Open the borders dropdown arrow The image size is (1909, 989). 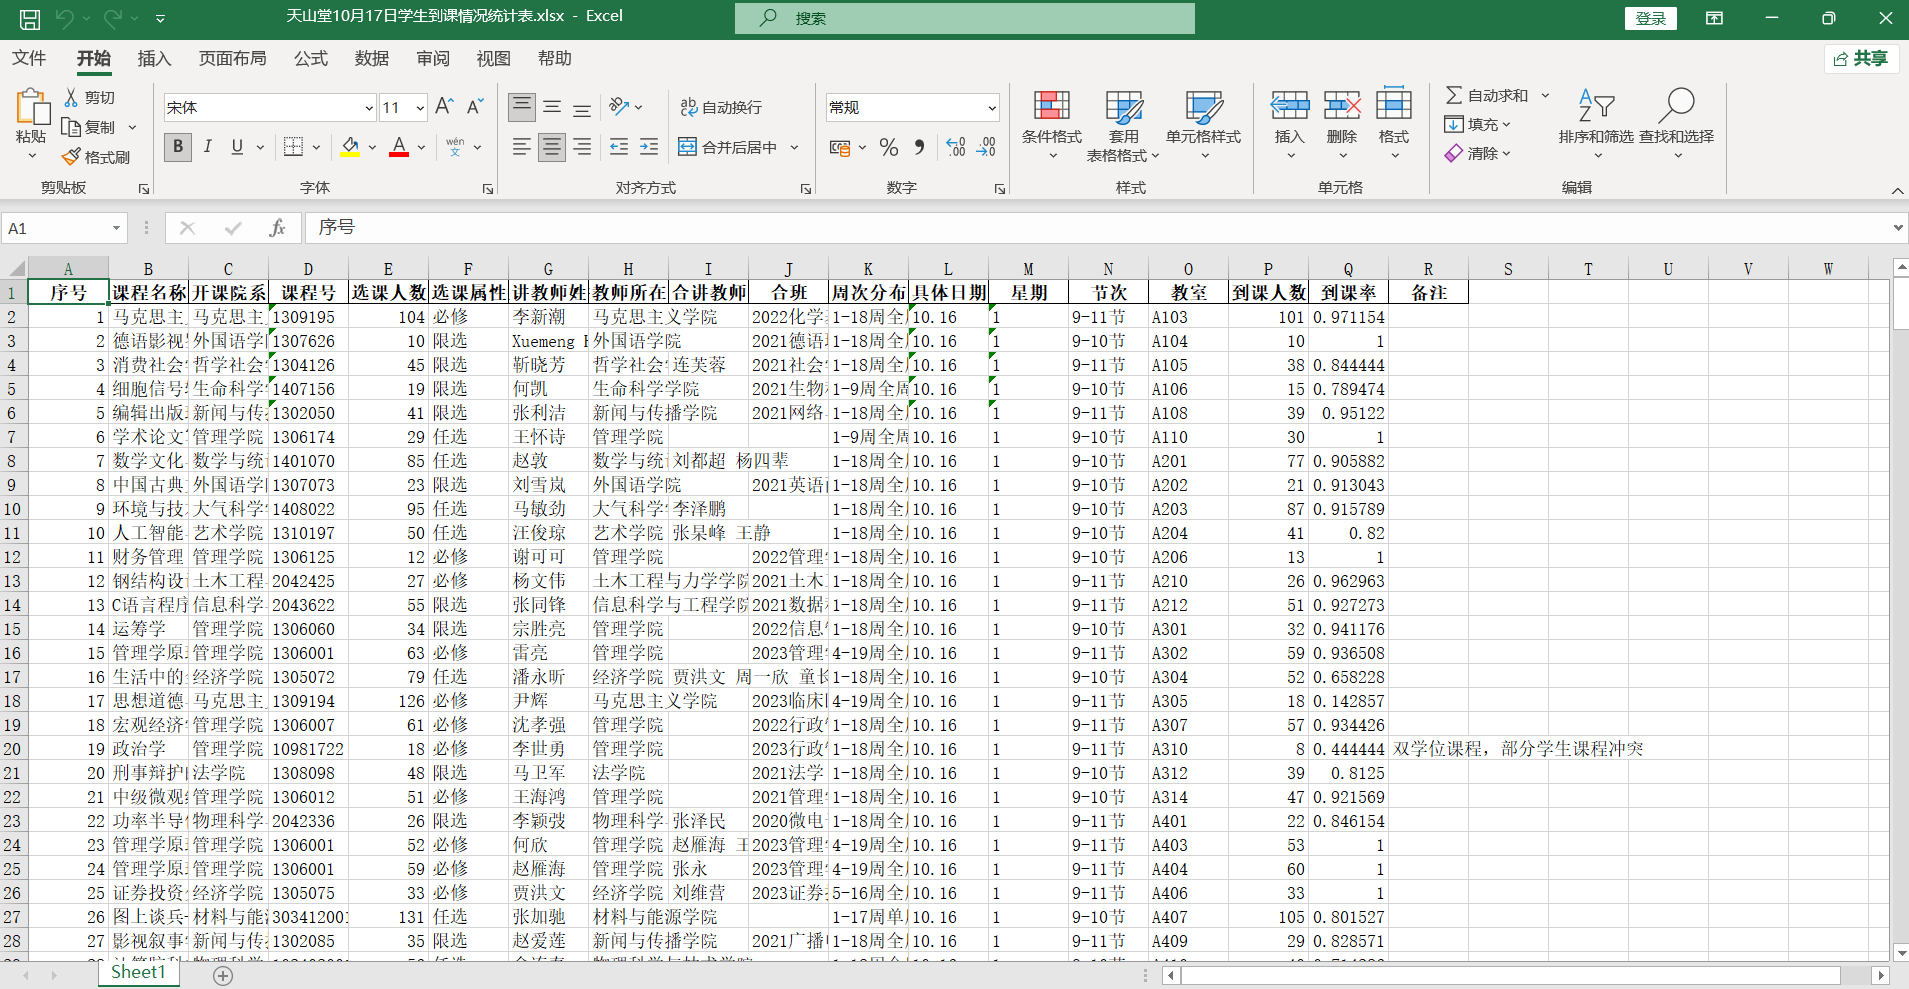click(x=316, y=147)
